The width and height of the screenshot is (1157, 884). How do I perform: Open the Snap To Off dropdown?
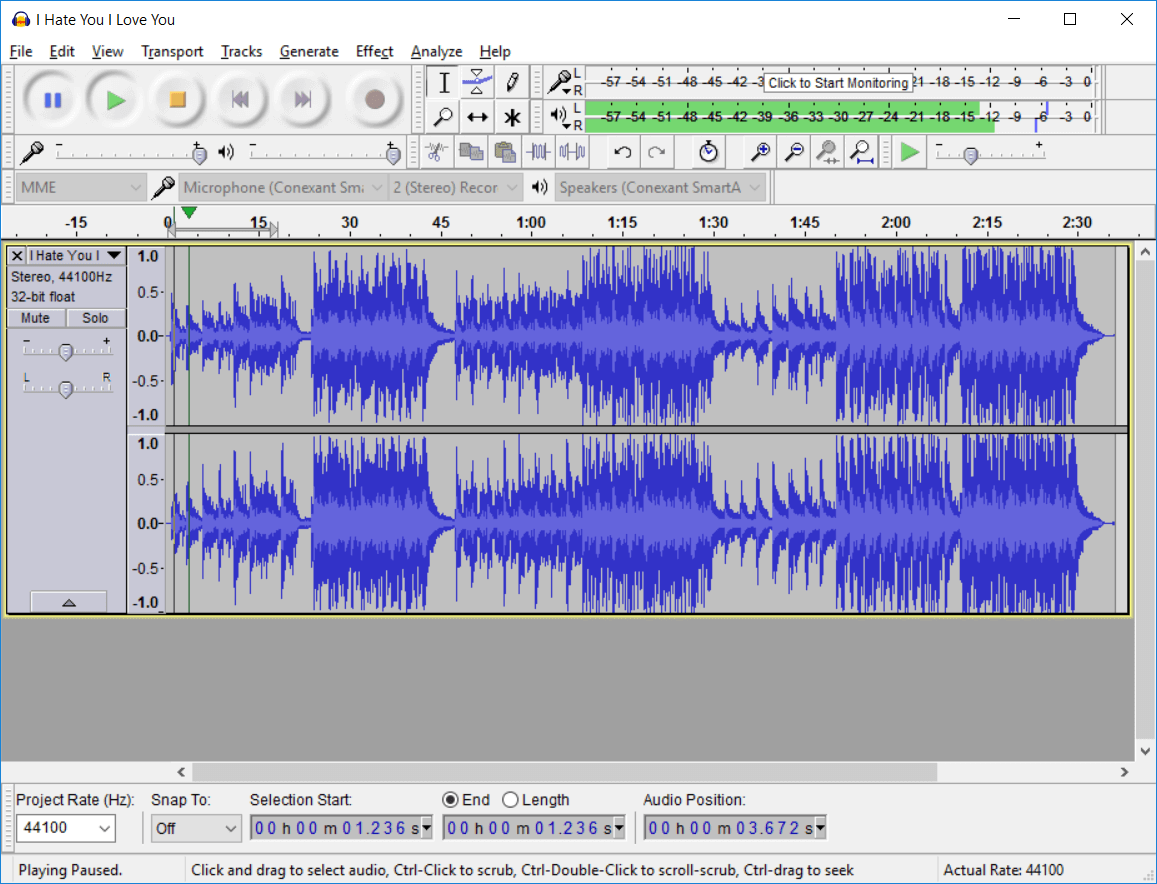click(x=196, y=828)
